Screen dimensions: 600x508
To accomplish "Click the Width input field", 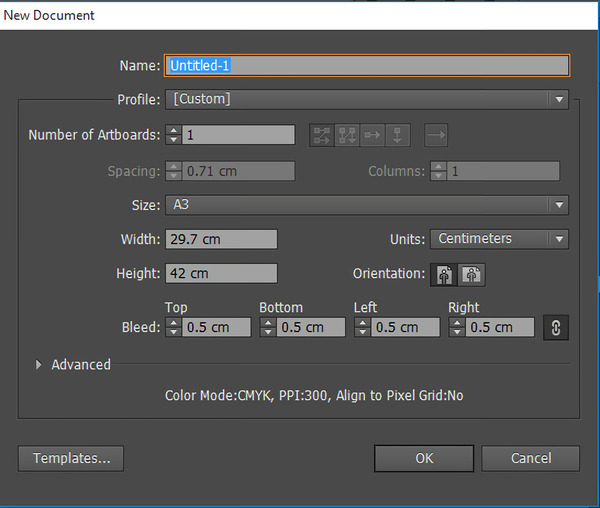I will [x=221, y=239].
